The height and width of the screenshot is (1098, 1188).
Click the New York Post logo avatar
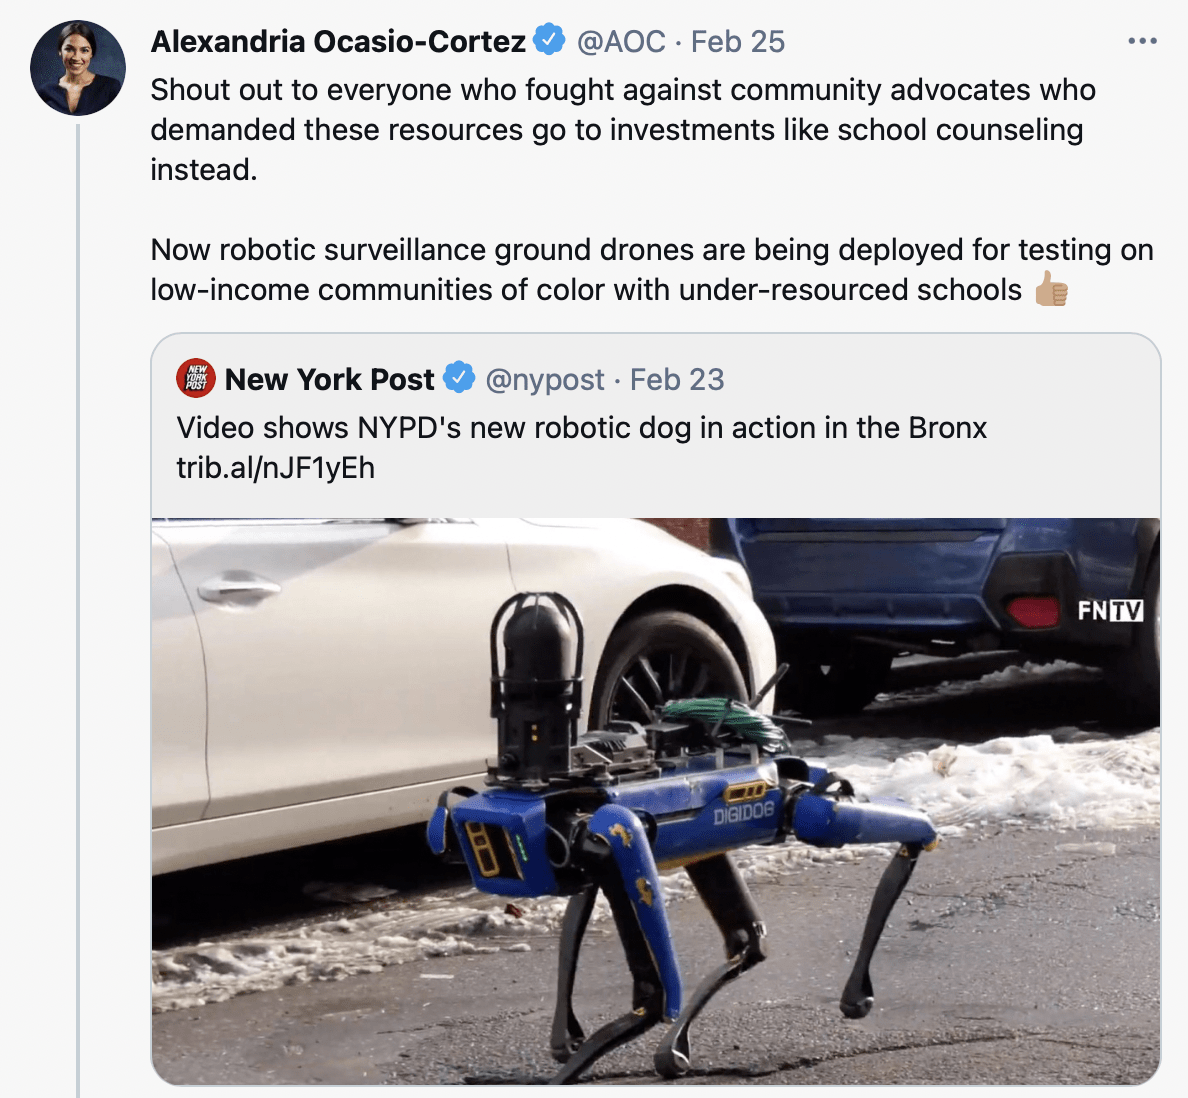tap(196, 378)
